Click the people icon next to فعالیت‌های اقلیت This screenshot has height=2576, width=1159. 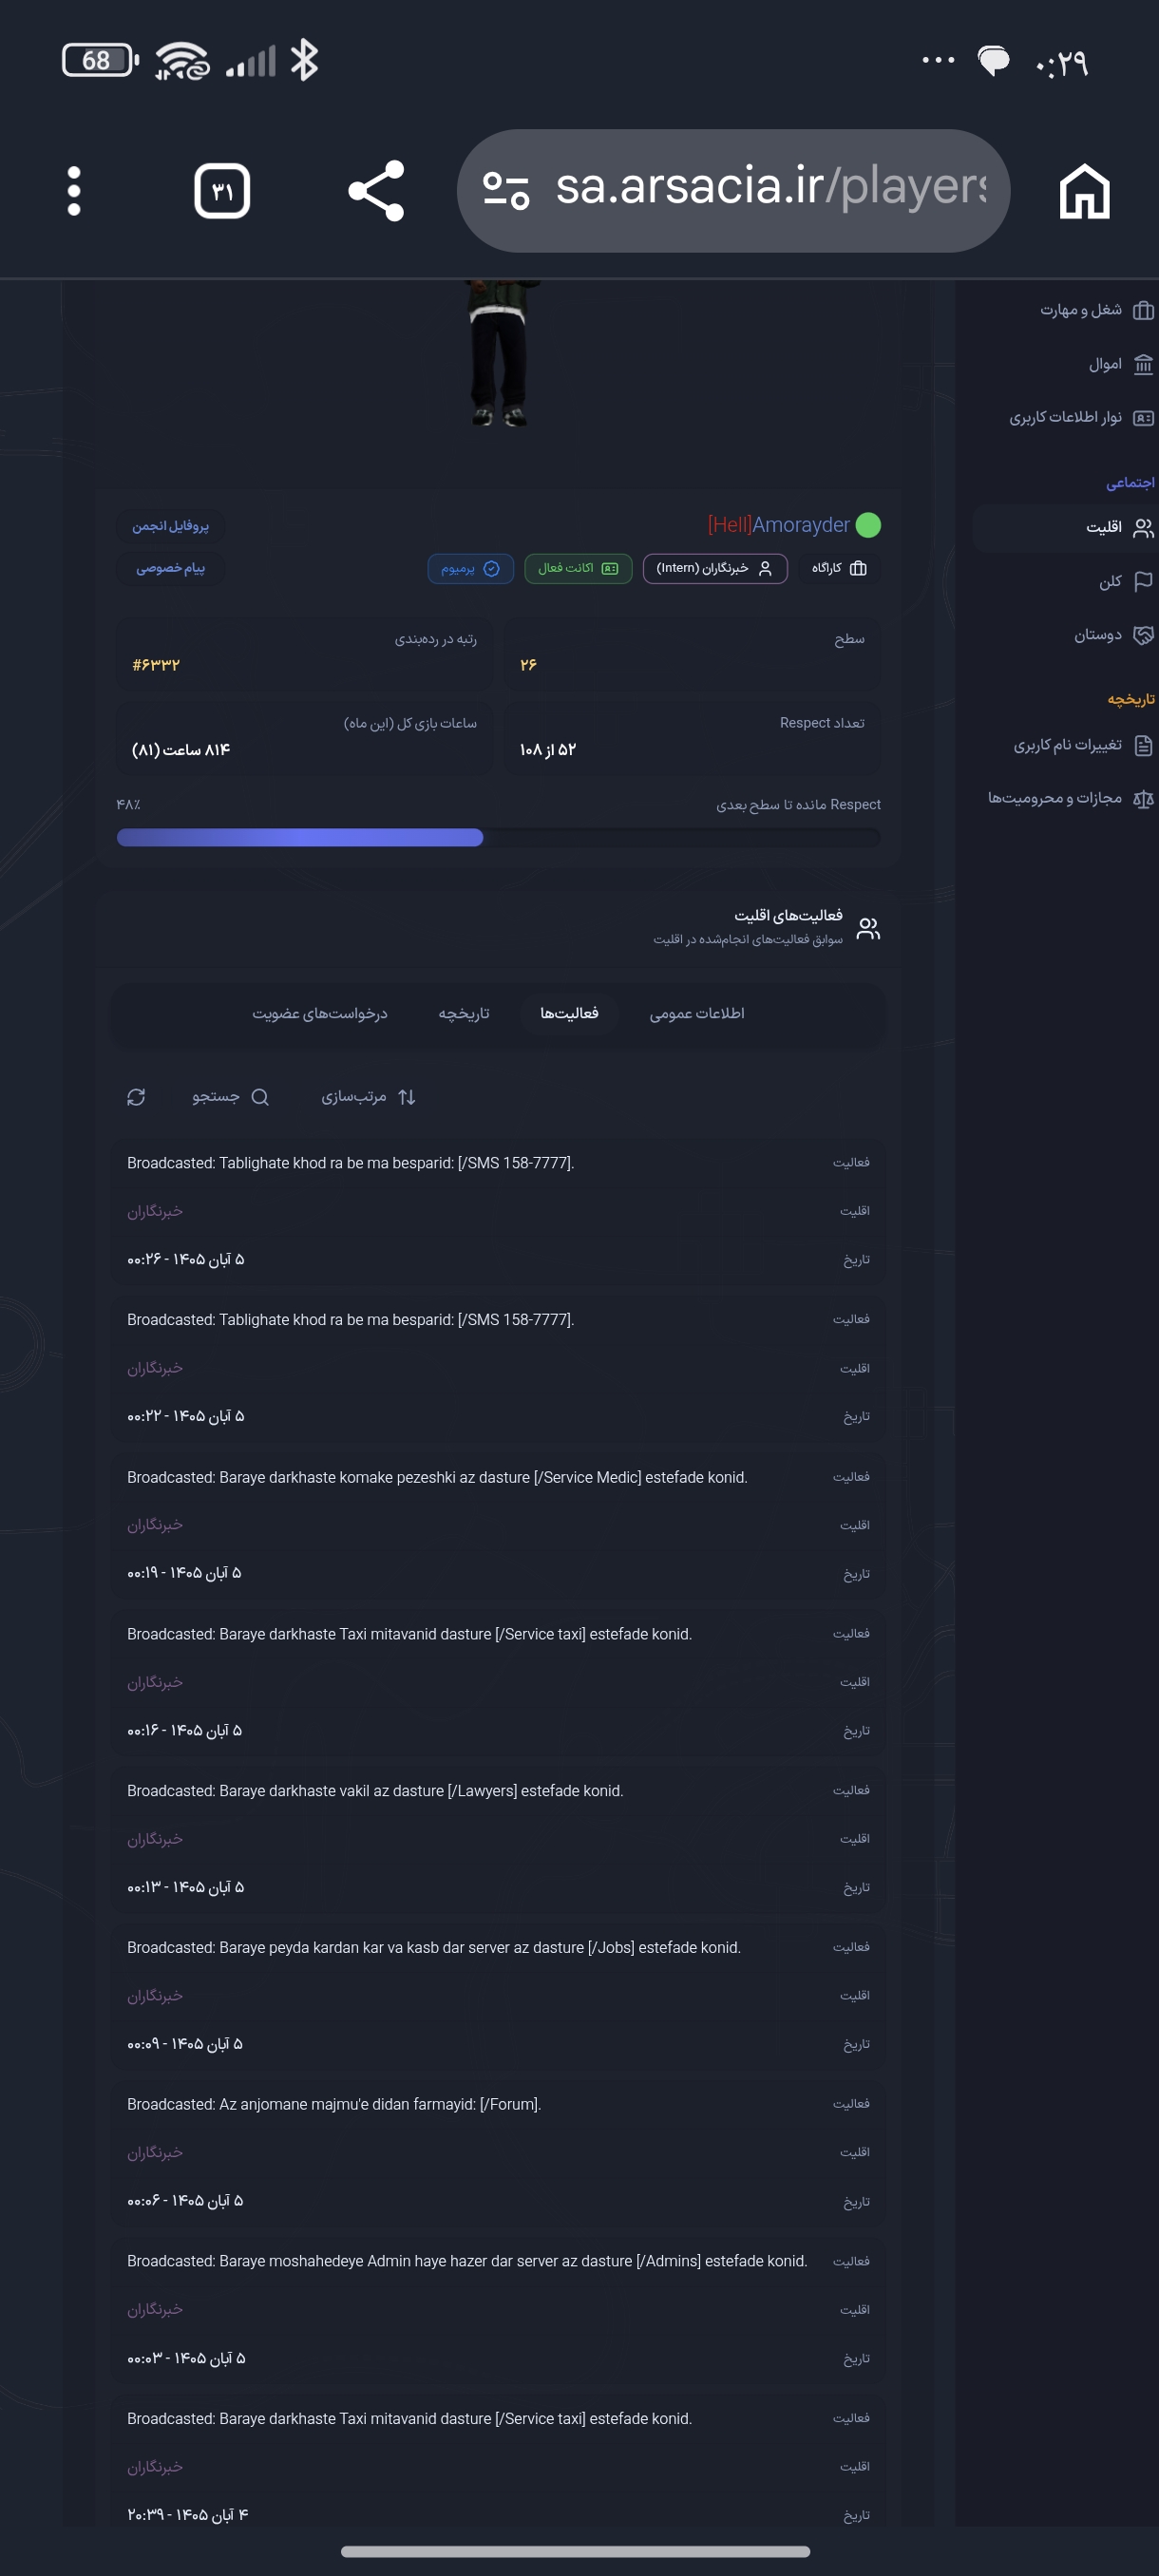868,928
